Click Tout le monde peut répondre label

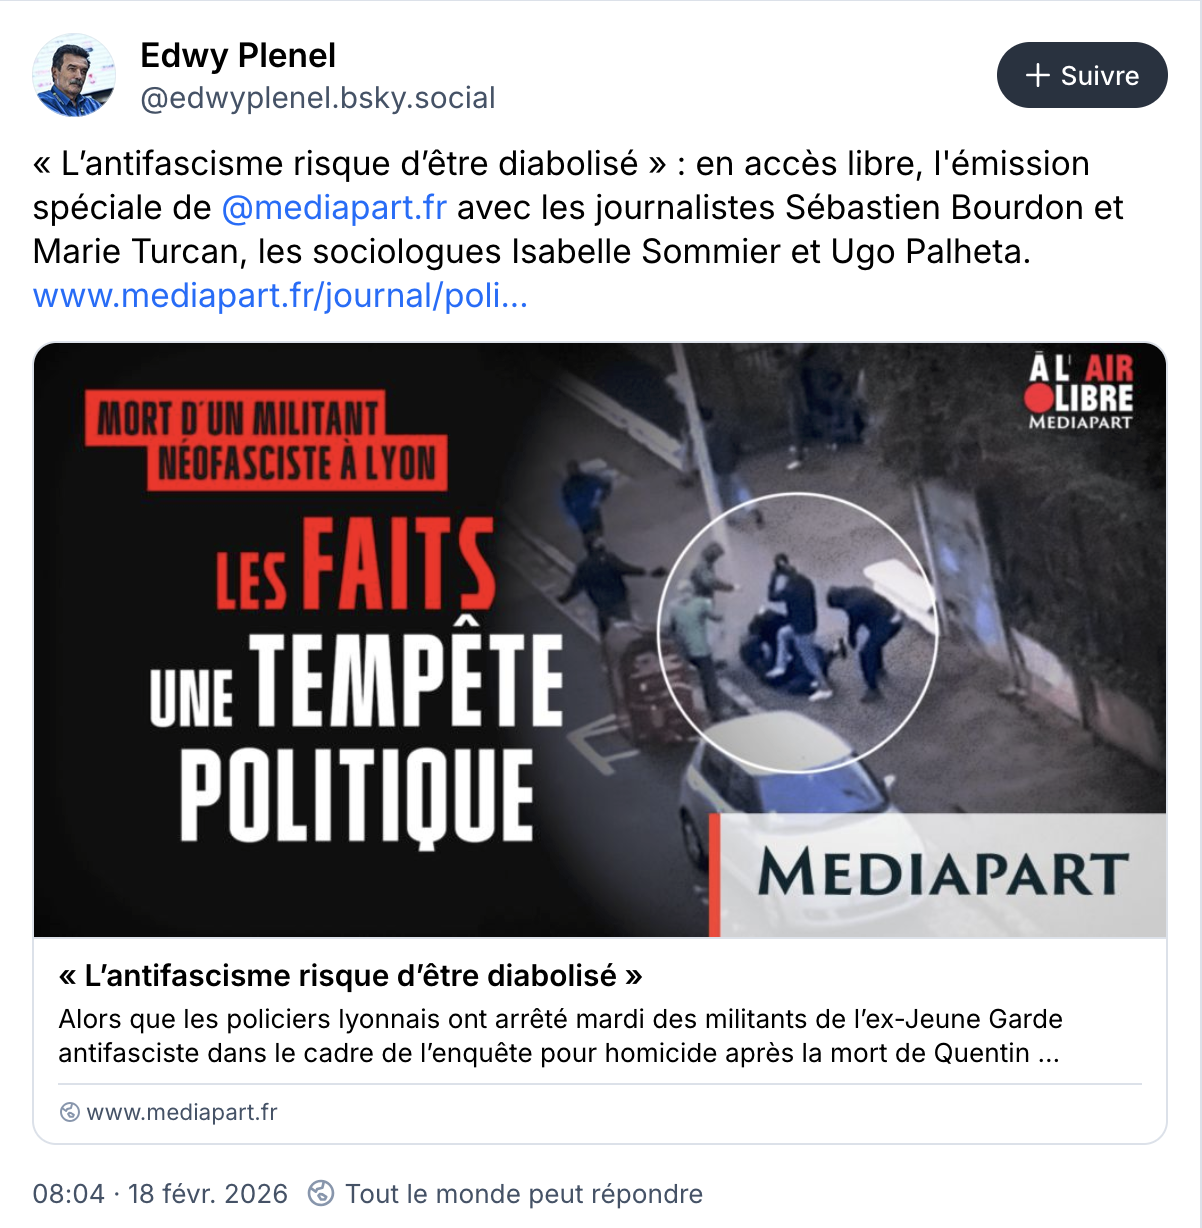pos(524,1194)
